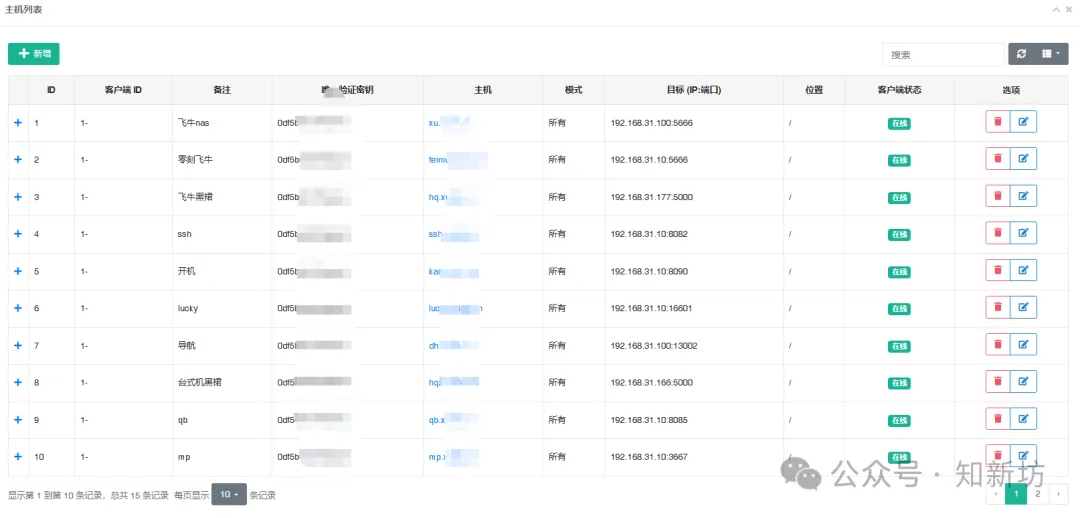
Task: Click the trash icon for 导航 row
Action: click(997, 345)
